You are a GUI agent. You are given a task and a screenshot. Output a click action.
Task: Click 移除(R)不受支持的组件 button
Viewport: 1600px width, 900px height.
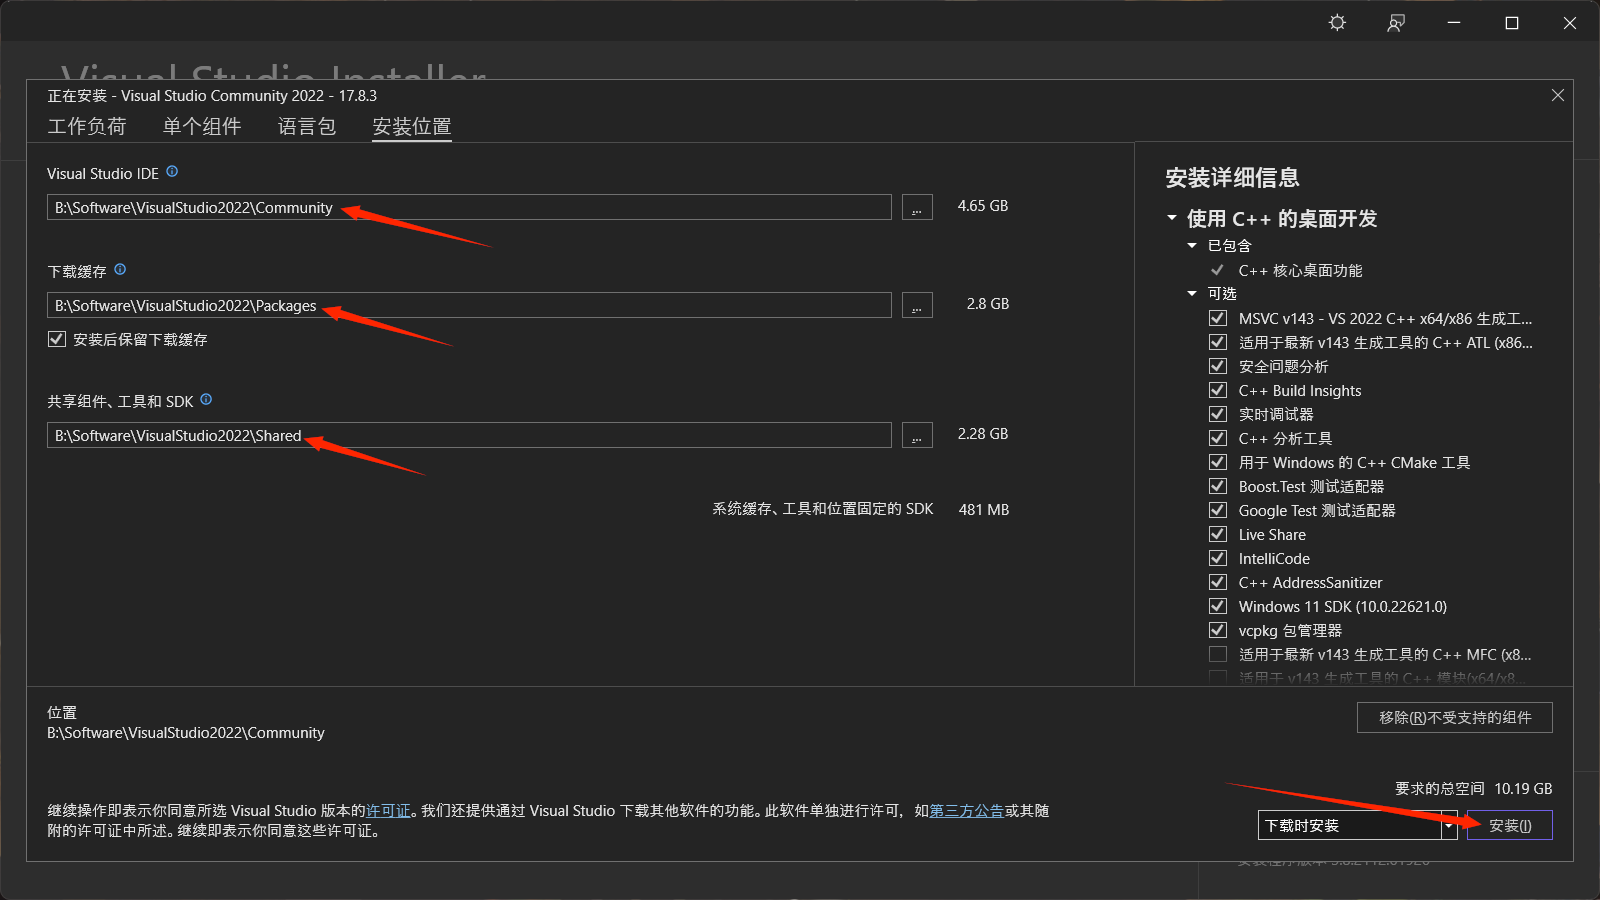[1455, 717]
